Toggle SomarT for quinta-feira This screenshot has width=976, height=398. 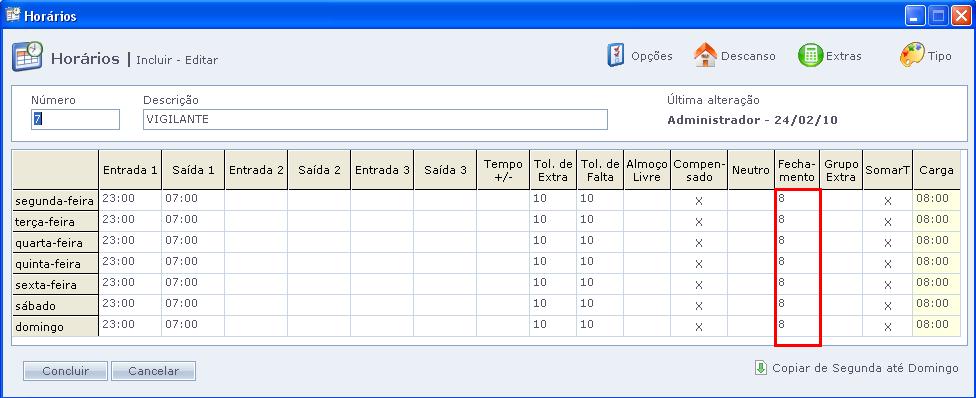coord(888,264)
